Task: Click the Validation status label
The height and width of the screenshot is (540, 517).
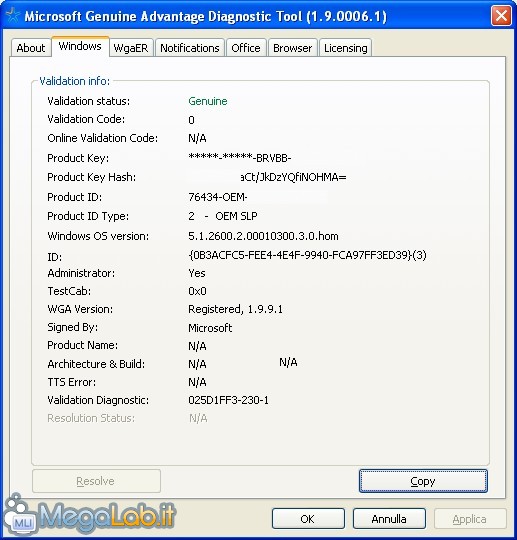Action: [x=89, y=101]
